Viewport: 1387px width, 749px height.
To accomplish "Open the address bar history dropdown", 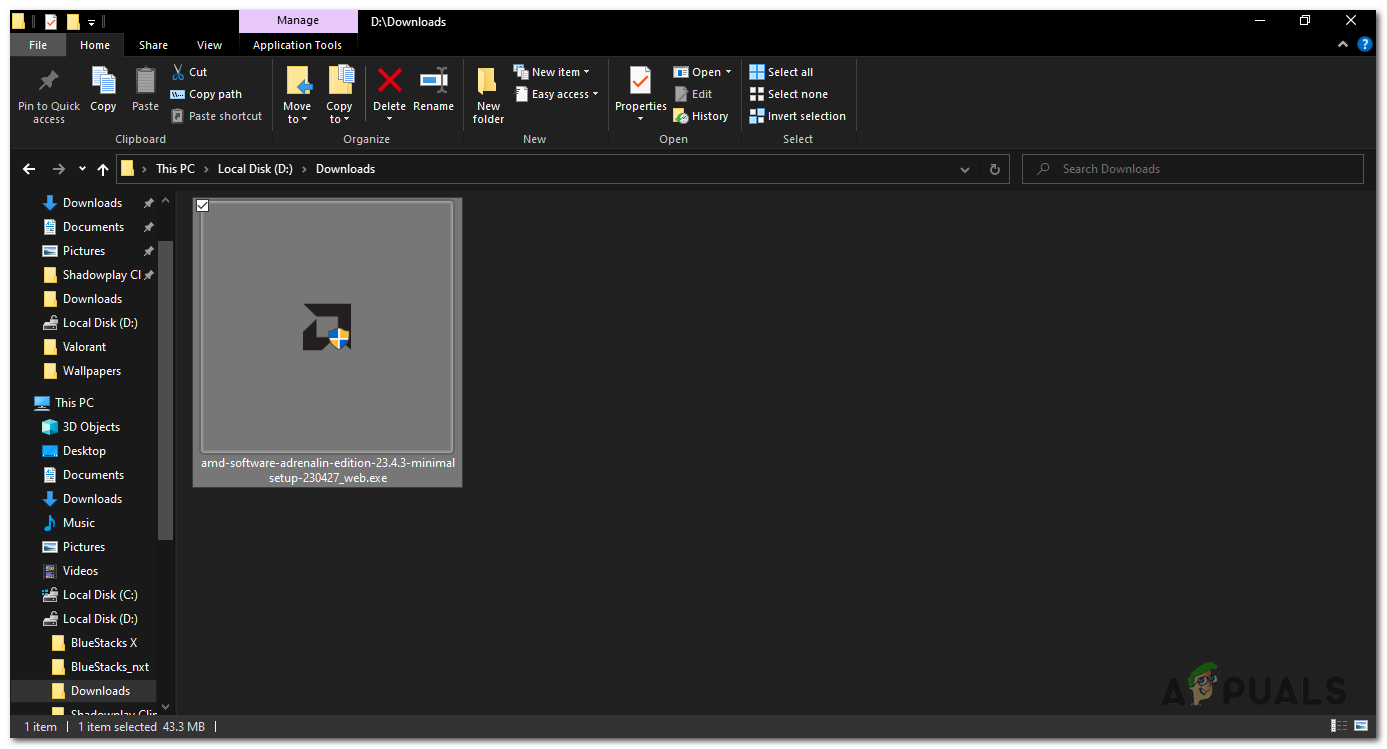I will [964, 169].
